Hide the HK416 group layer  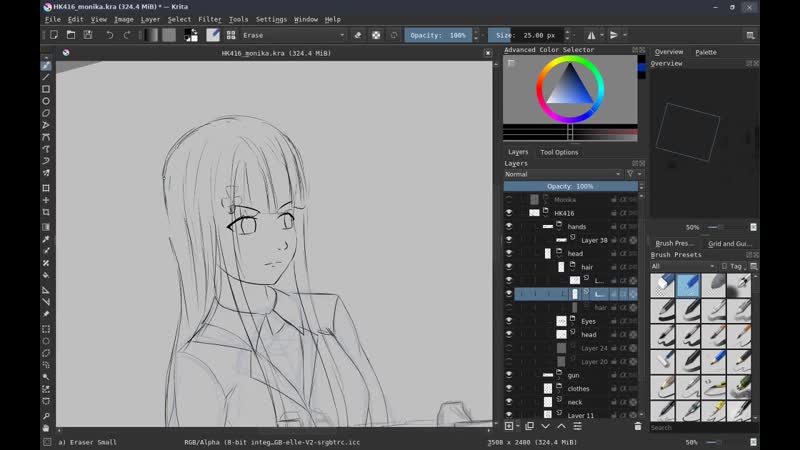pos(509,213)
